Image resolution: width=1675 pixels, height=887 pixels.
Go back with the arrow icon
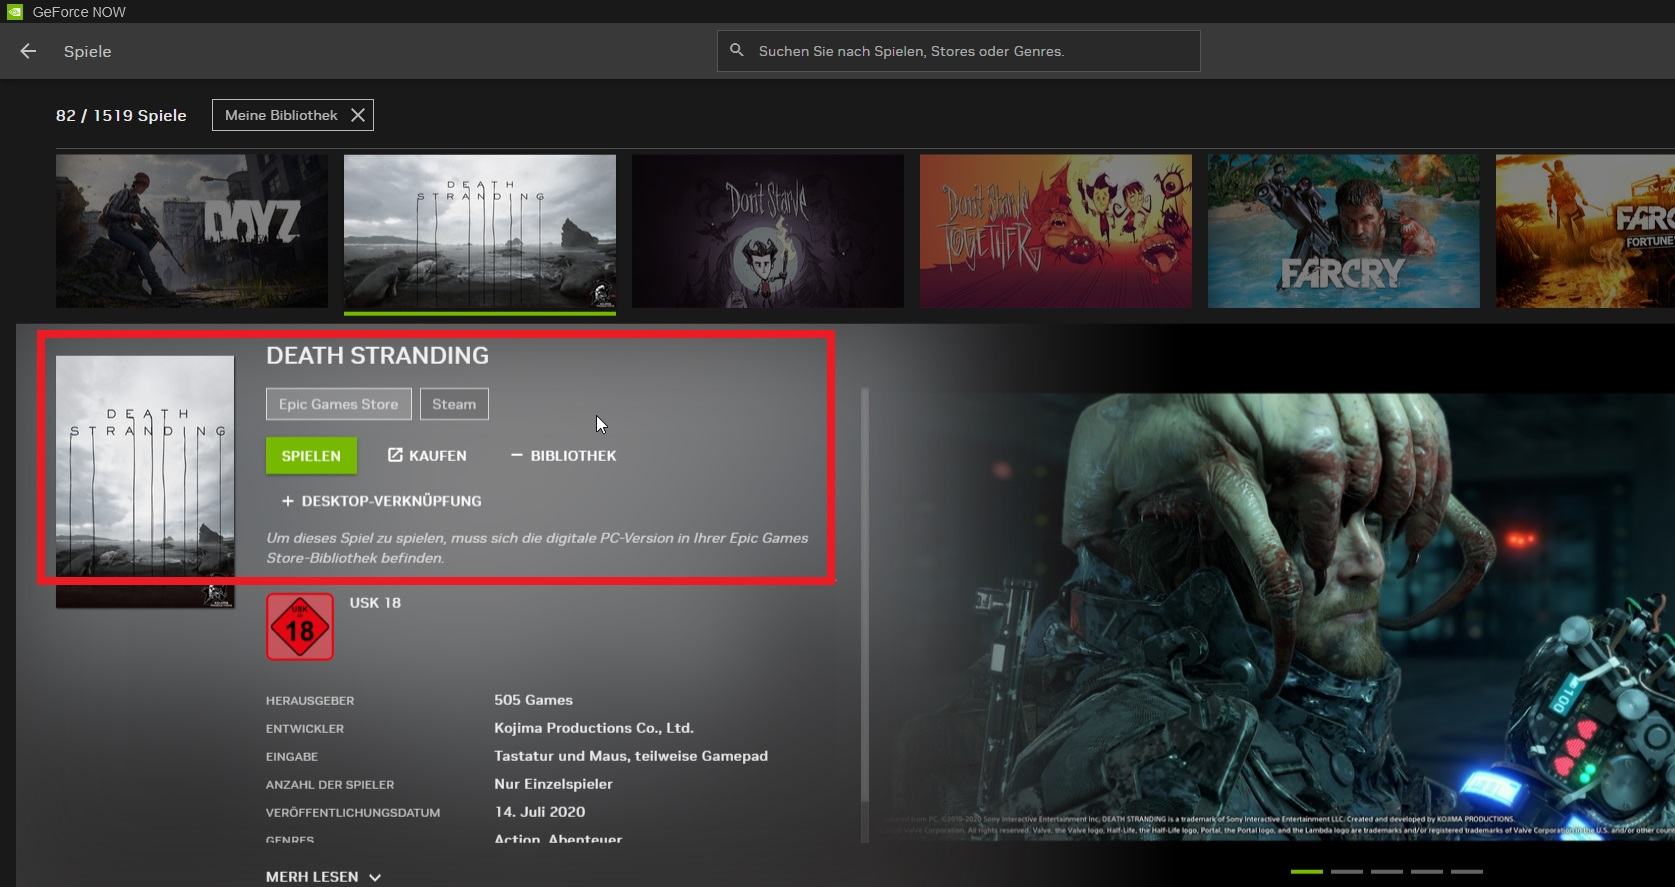[28, 51]
